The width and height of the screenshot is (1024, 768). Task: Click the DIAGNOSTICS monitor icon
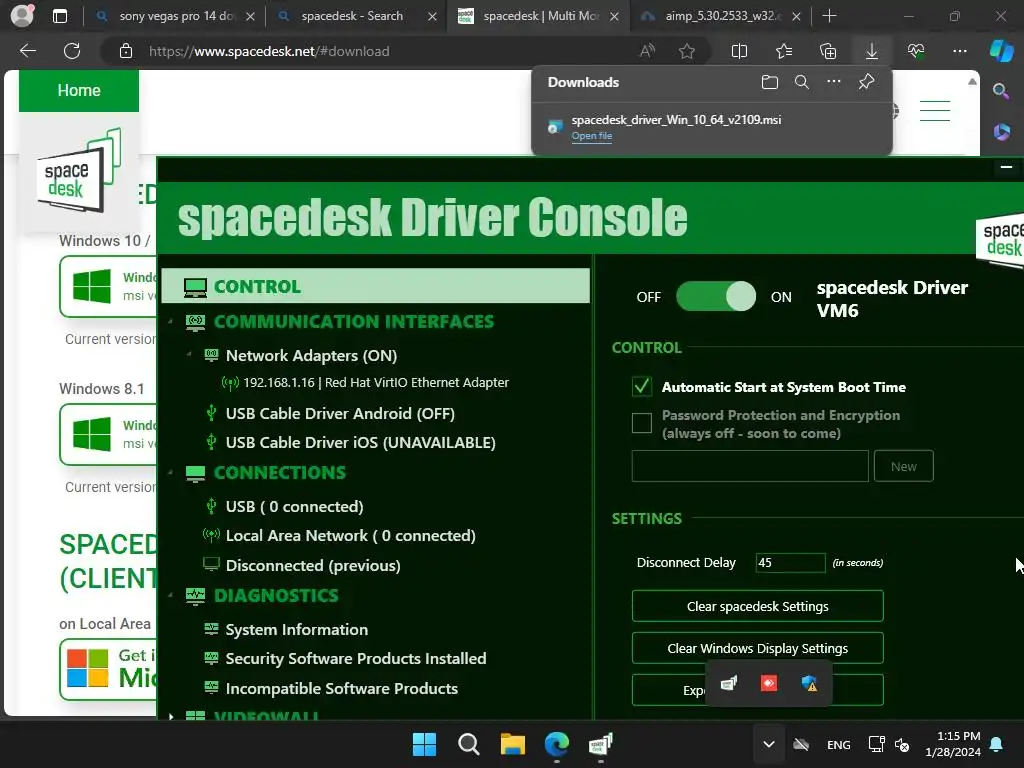tap(195, 596)
